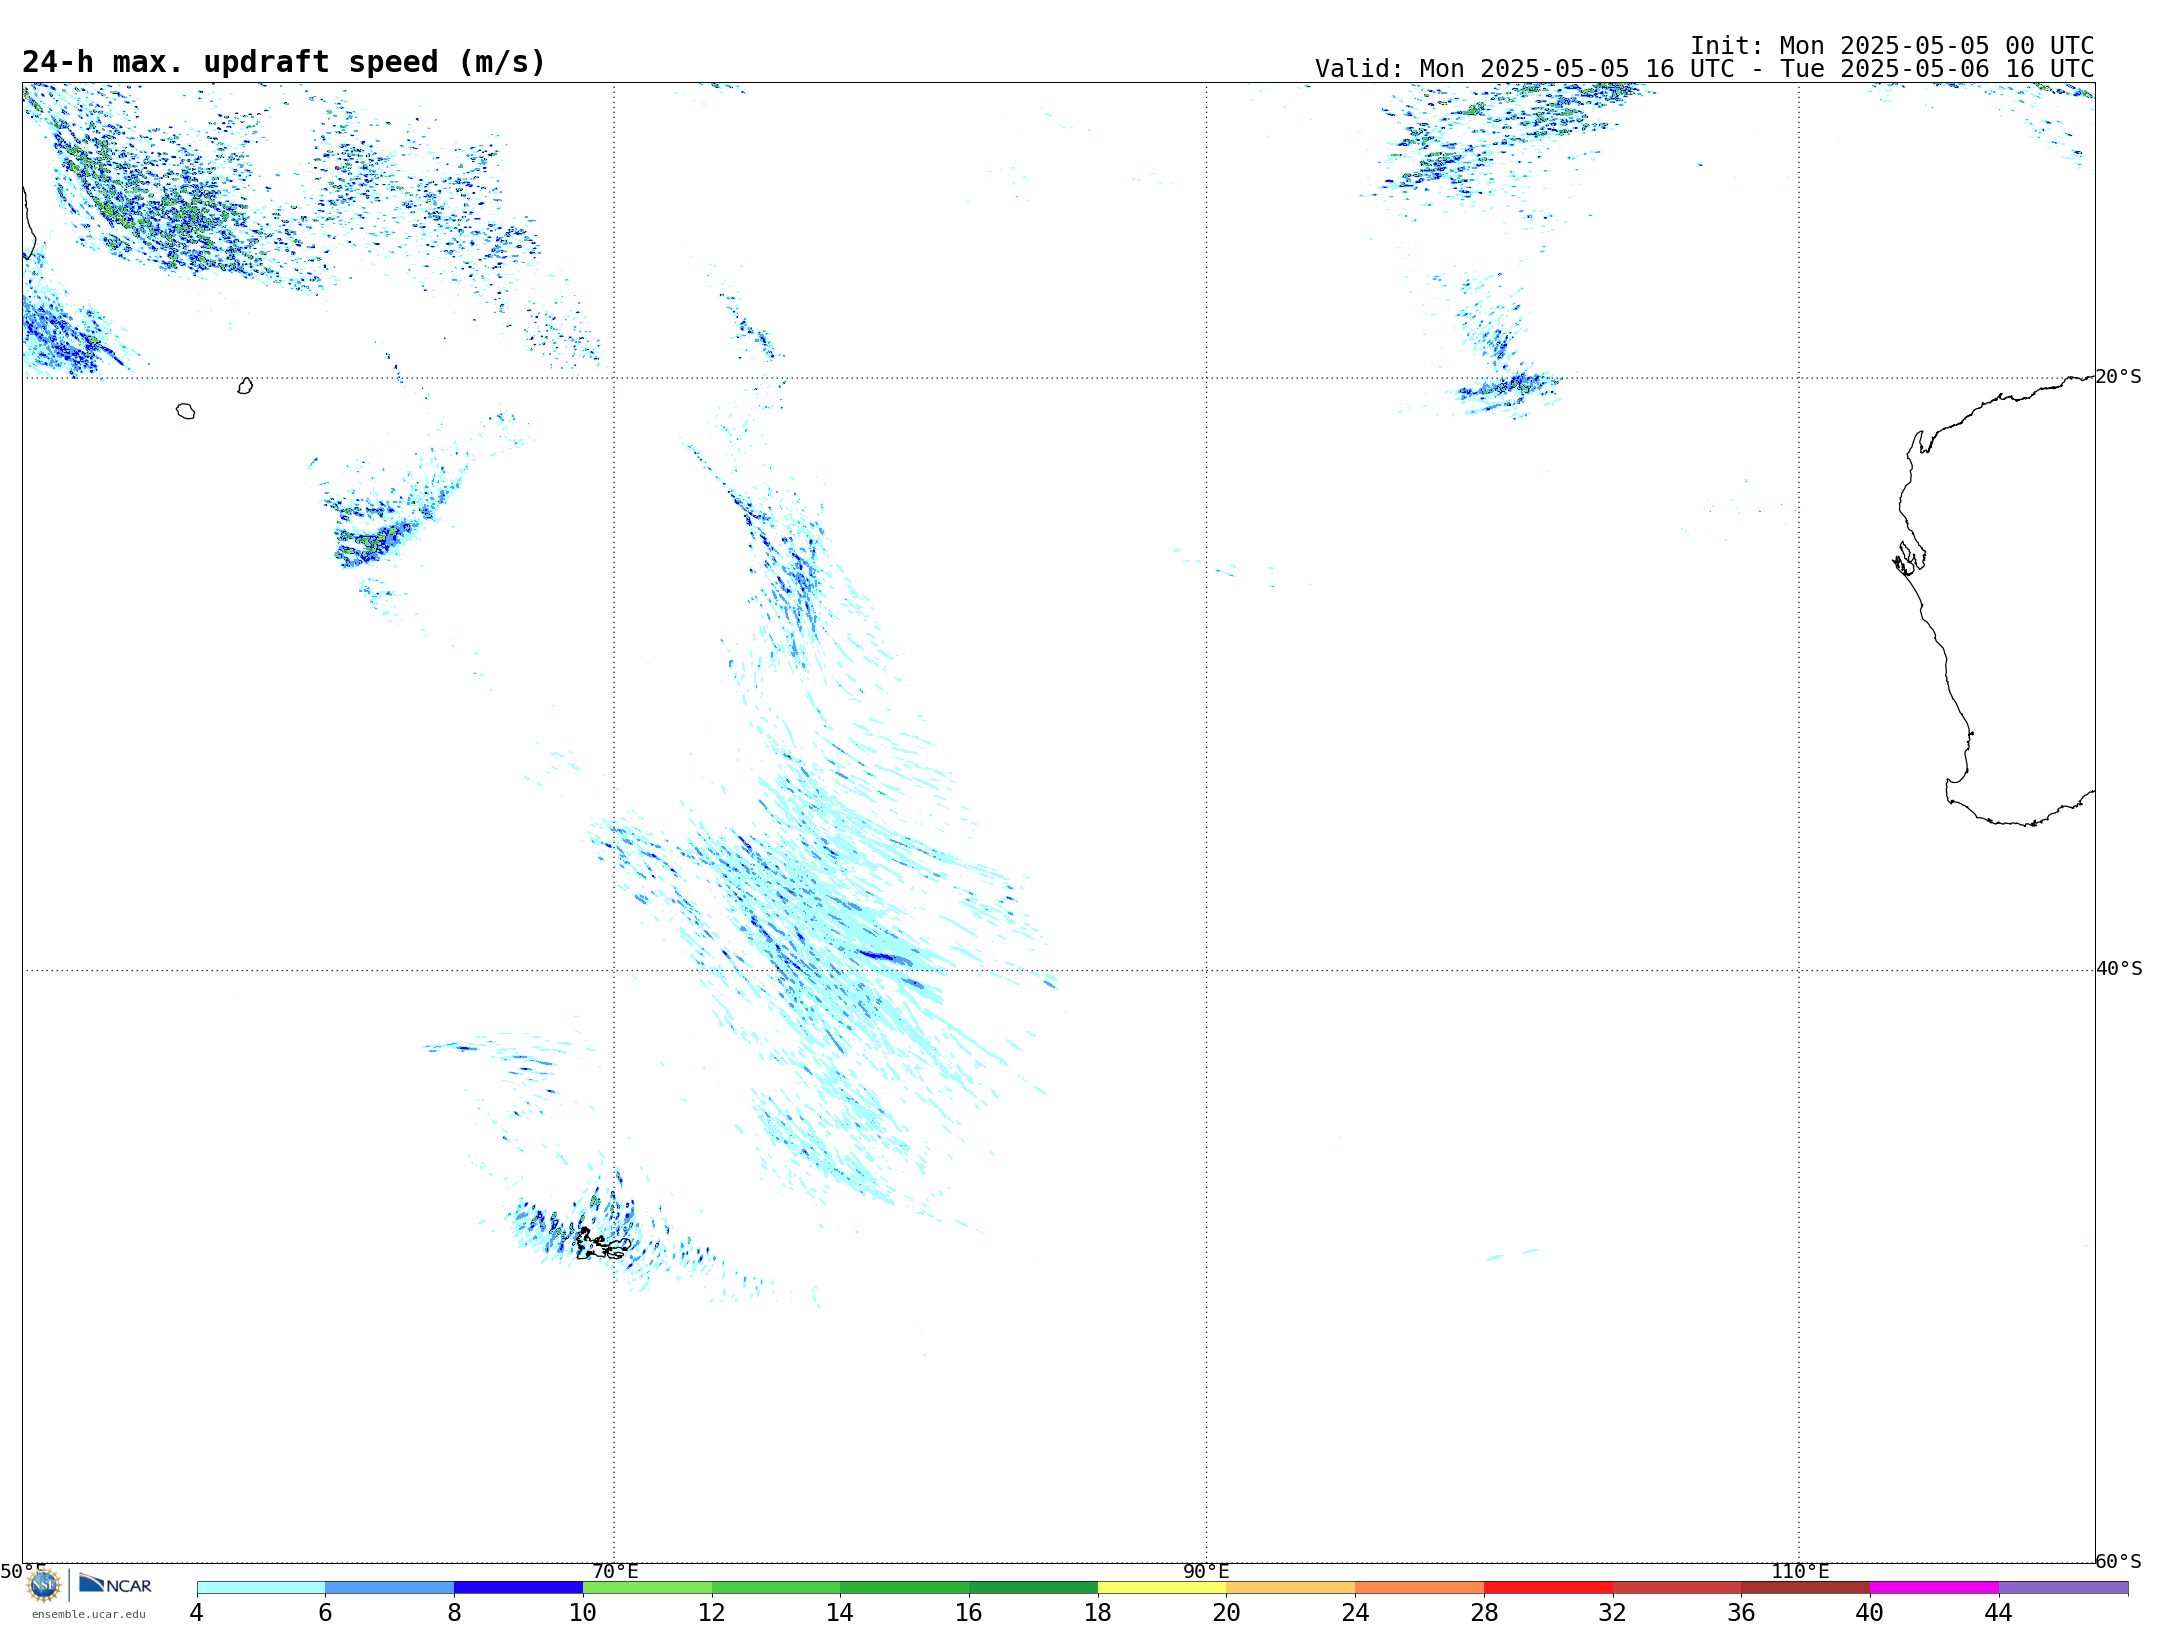Screen dimensions: 2160x1626
Task: Click the colorbar tick label "40"
Action: 1870,1612
